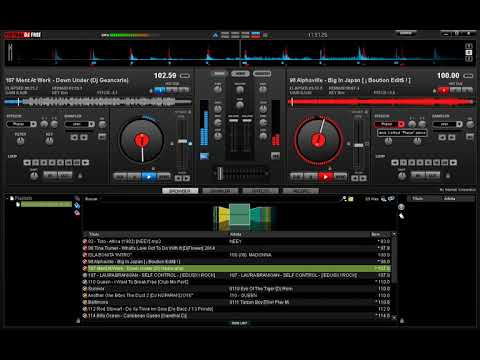Trigger hot cue 3 on left deck
This screenshot has width=480, height=360.
184,90
